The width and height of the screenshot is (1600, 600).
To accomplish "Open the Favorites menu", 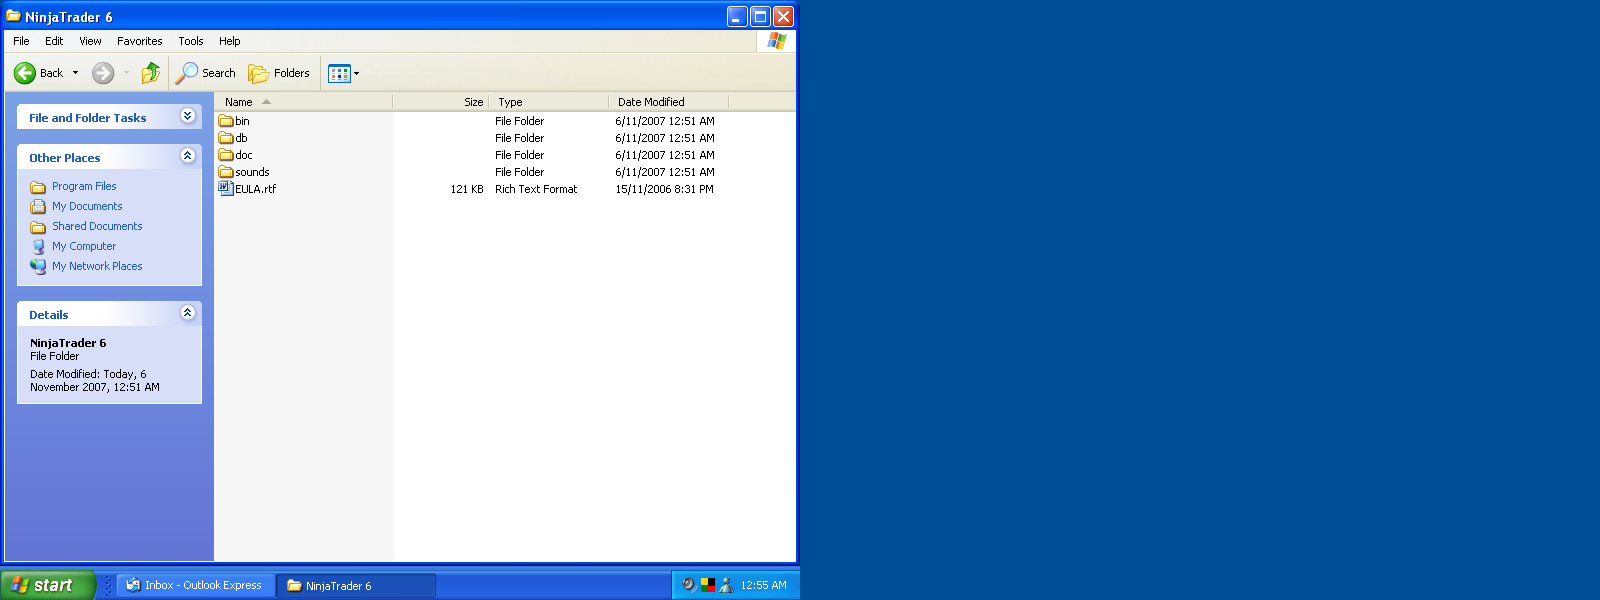I will pyautogui.click(x=139, y=41).
